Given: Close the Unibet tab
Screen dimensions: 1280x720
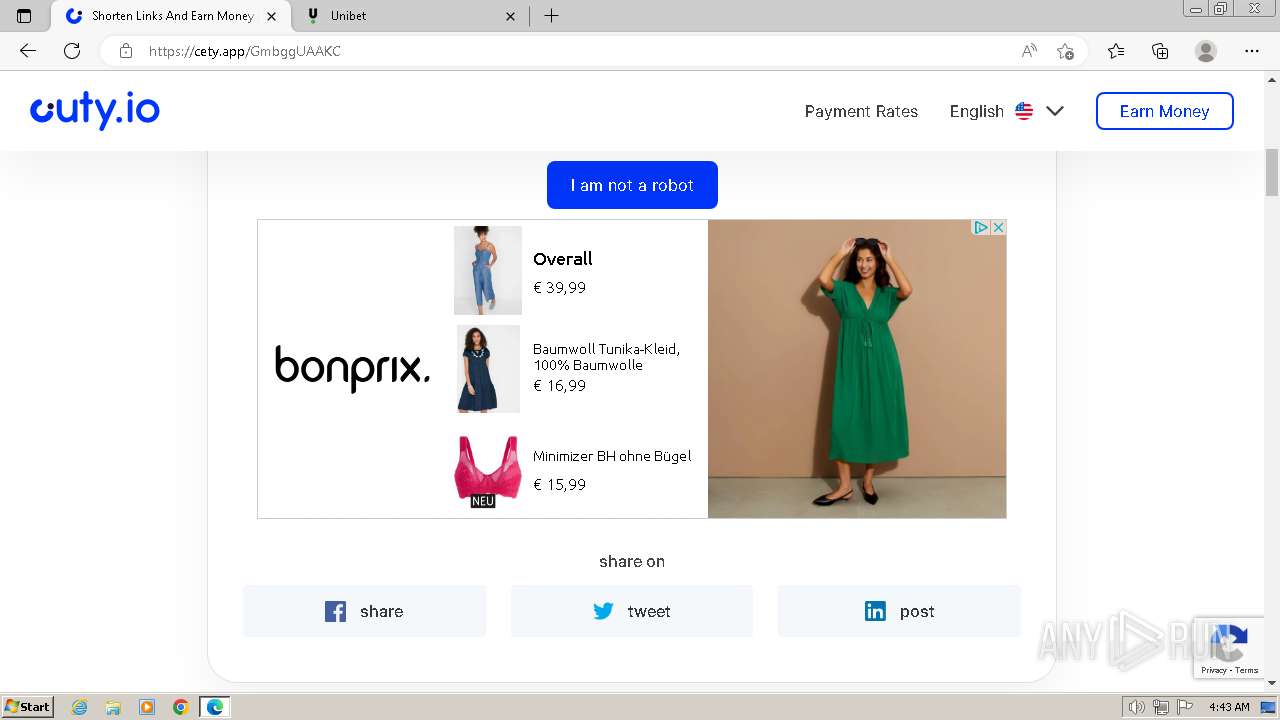Looking at the screenshot, I should tap(511, 16).
